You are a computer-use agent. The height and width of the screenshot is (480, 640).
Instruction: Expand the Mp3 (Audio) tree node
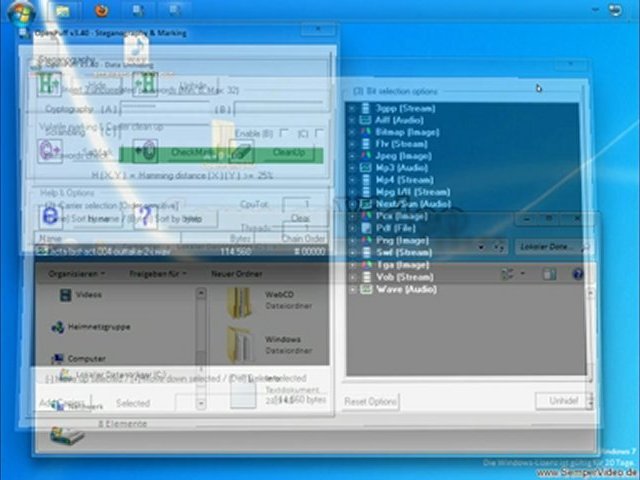(x=352, y=168)
